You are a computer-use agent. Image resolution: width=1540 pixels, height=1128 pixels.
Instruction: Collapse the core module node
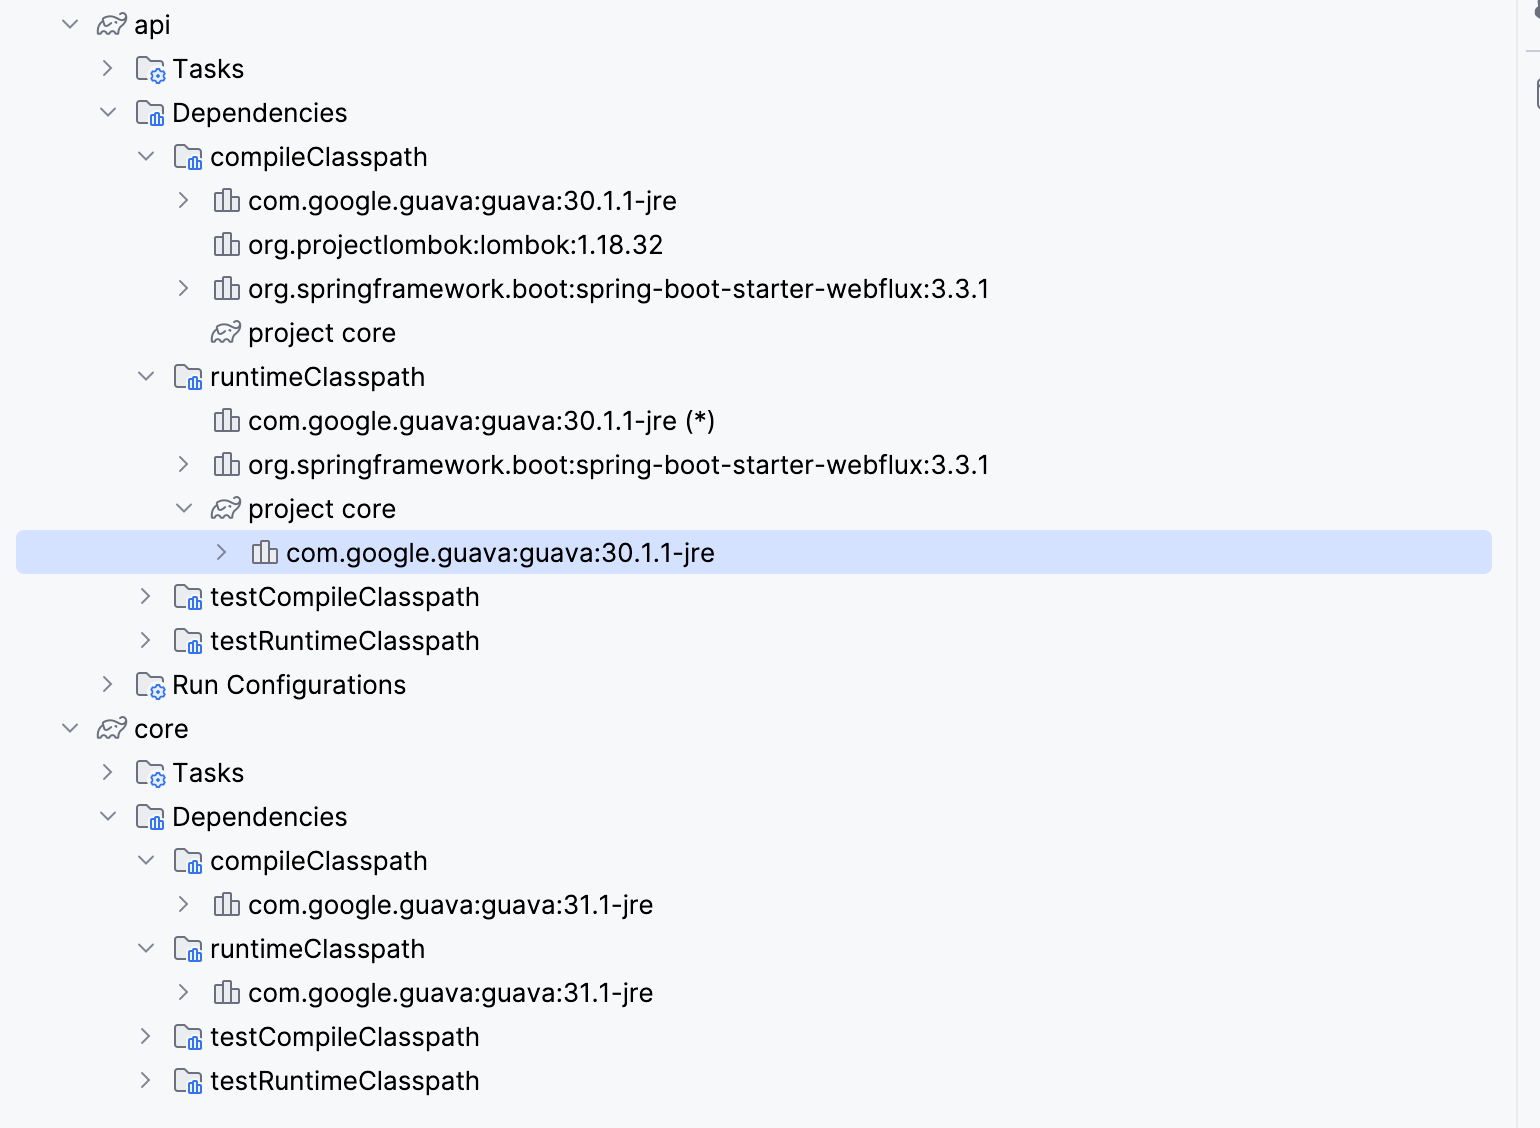point(70,728)
